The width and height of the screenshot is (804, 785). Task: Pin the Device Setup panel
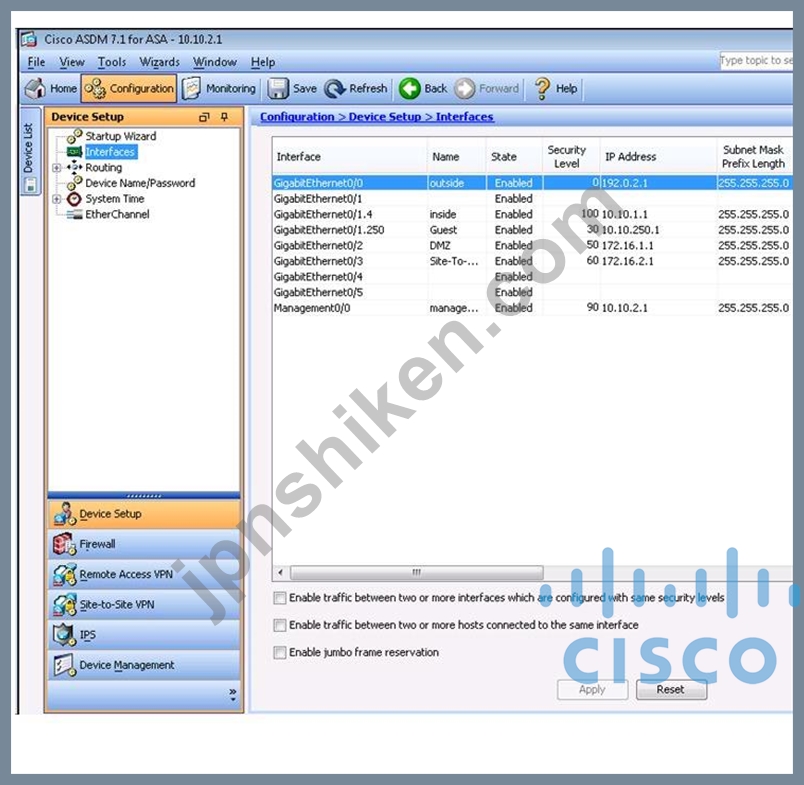click(224, 117)
